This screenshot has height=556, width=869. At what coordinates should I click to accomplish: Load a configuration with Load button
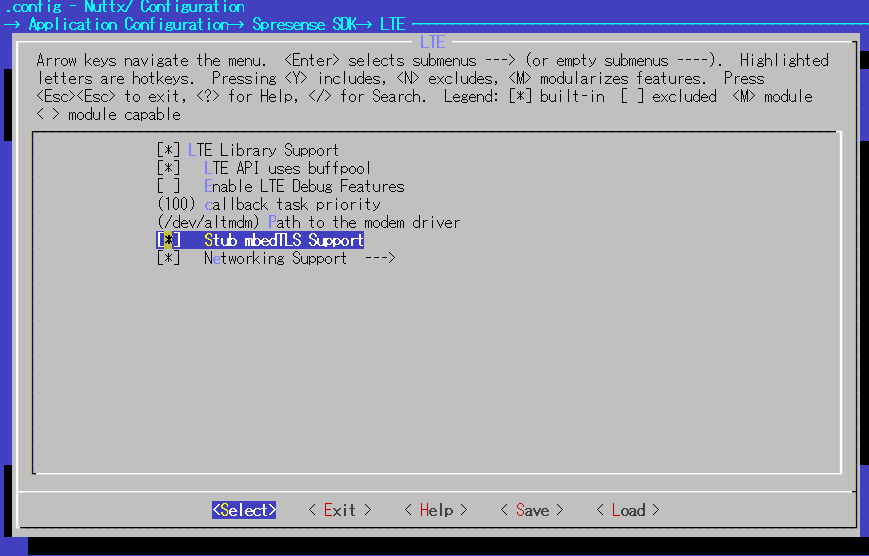628,510
